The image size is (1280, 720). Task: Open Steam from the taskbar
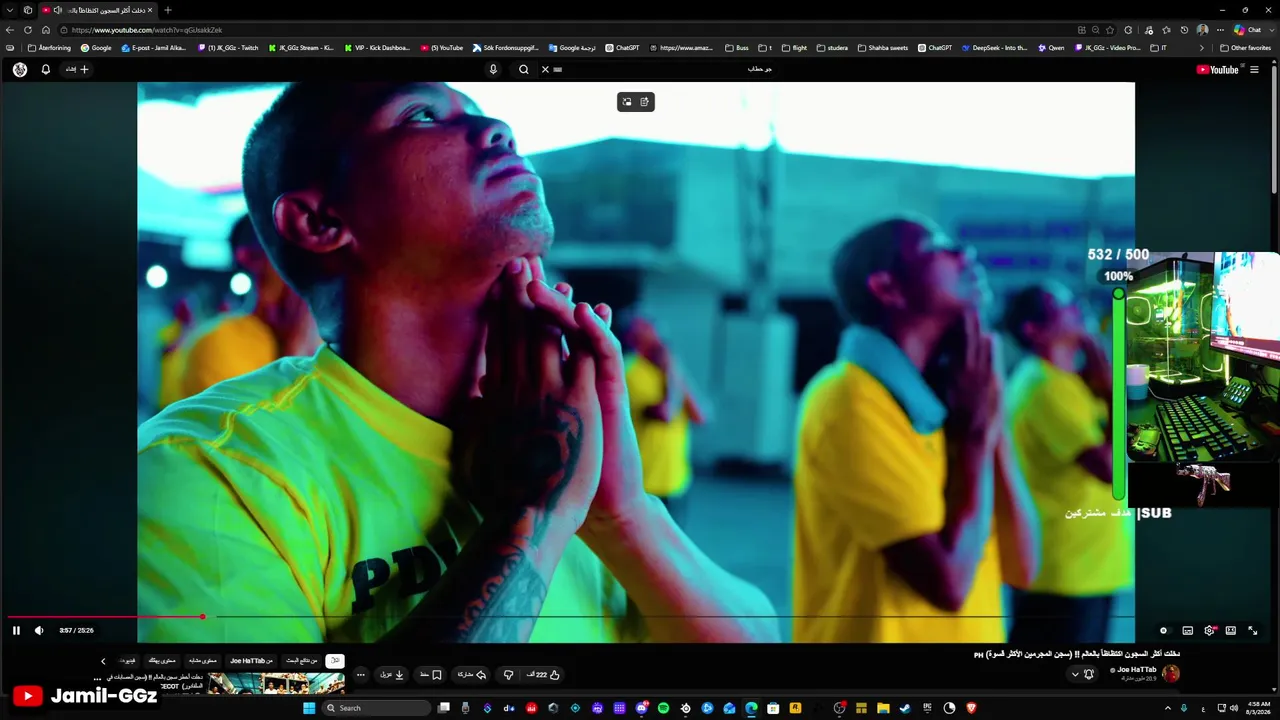[x=905, y=708]
